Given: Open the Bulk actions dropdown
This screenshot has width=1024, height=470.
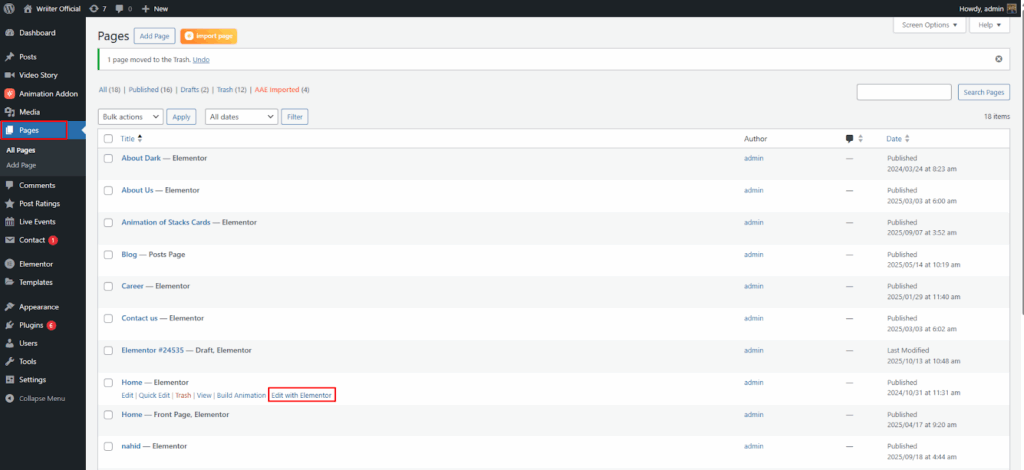Looking at the screenshot, I should point(130,117).
